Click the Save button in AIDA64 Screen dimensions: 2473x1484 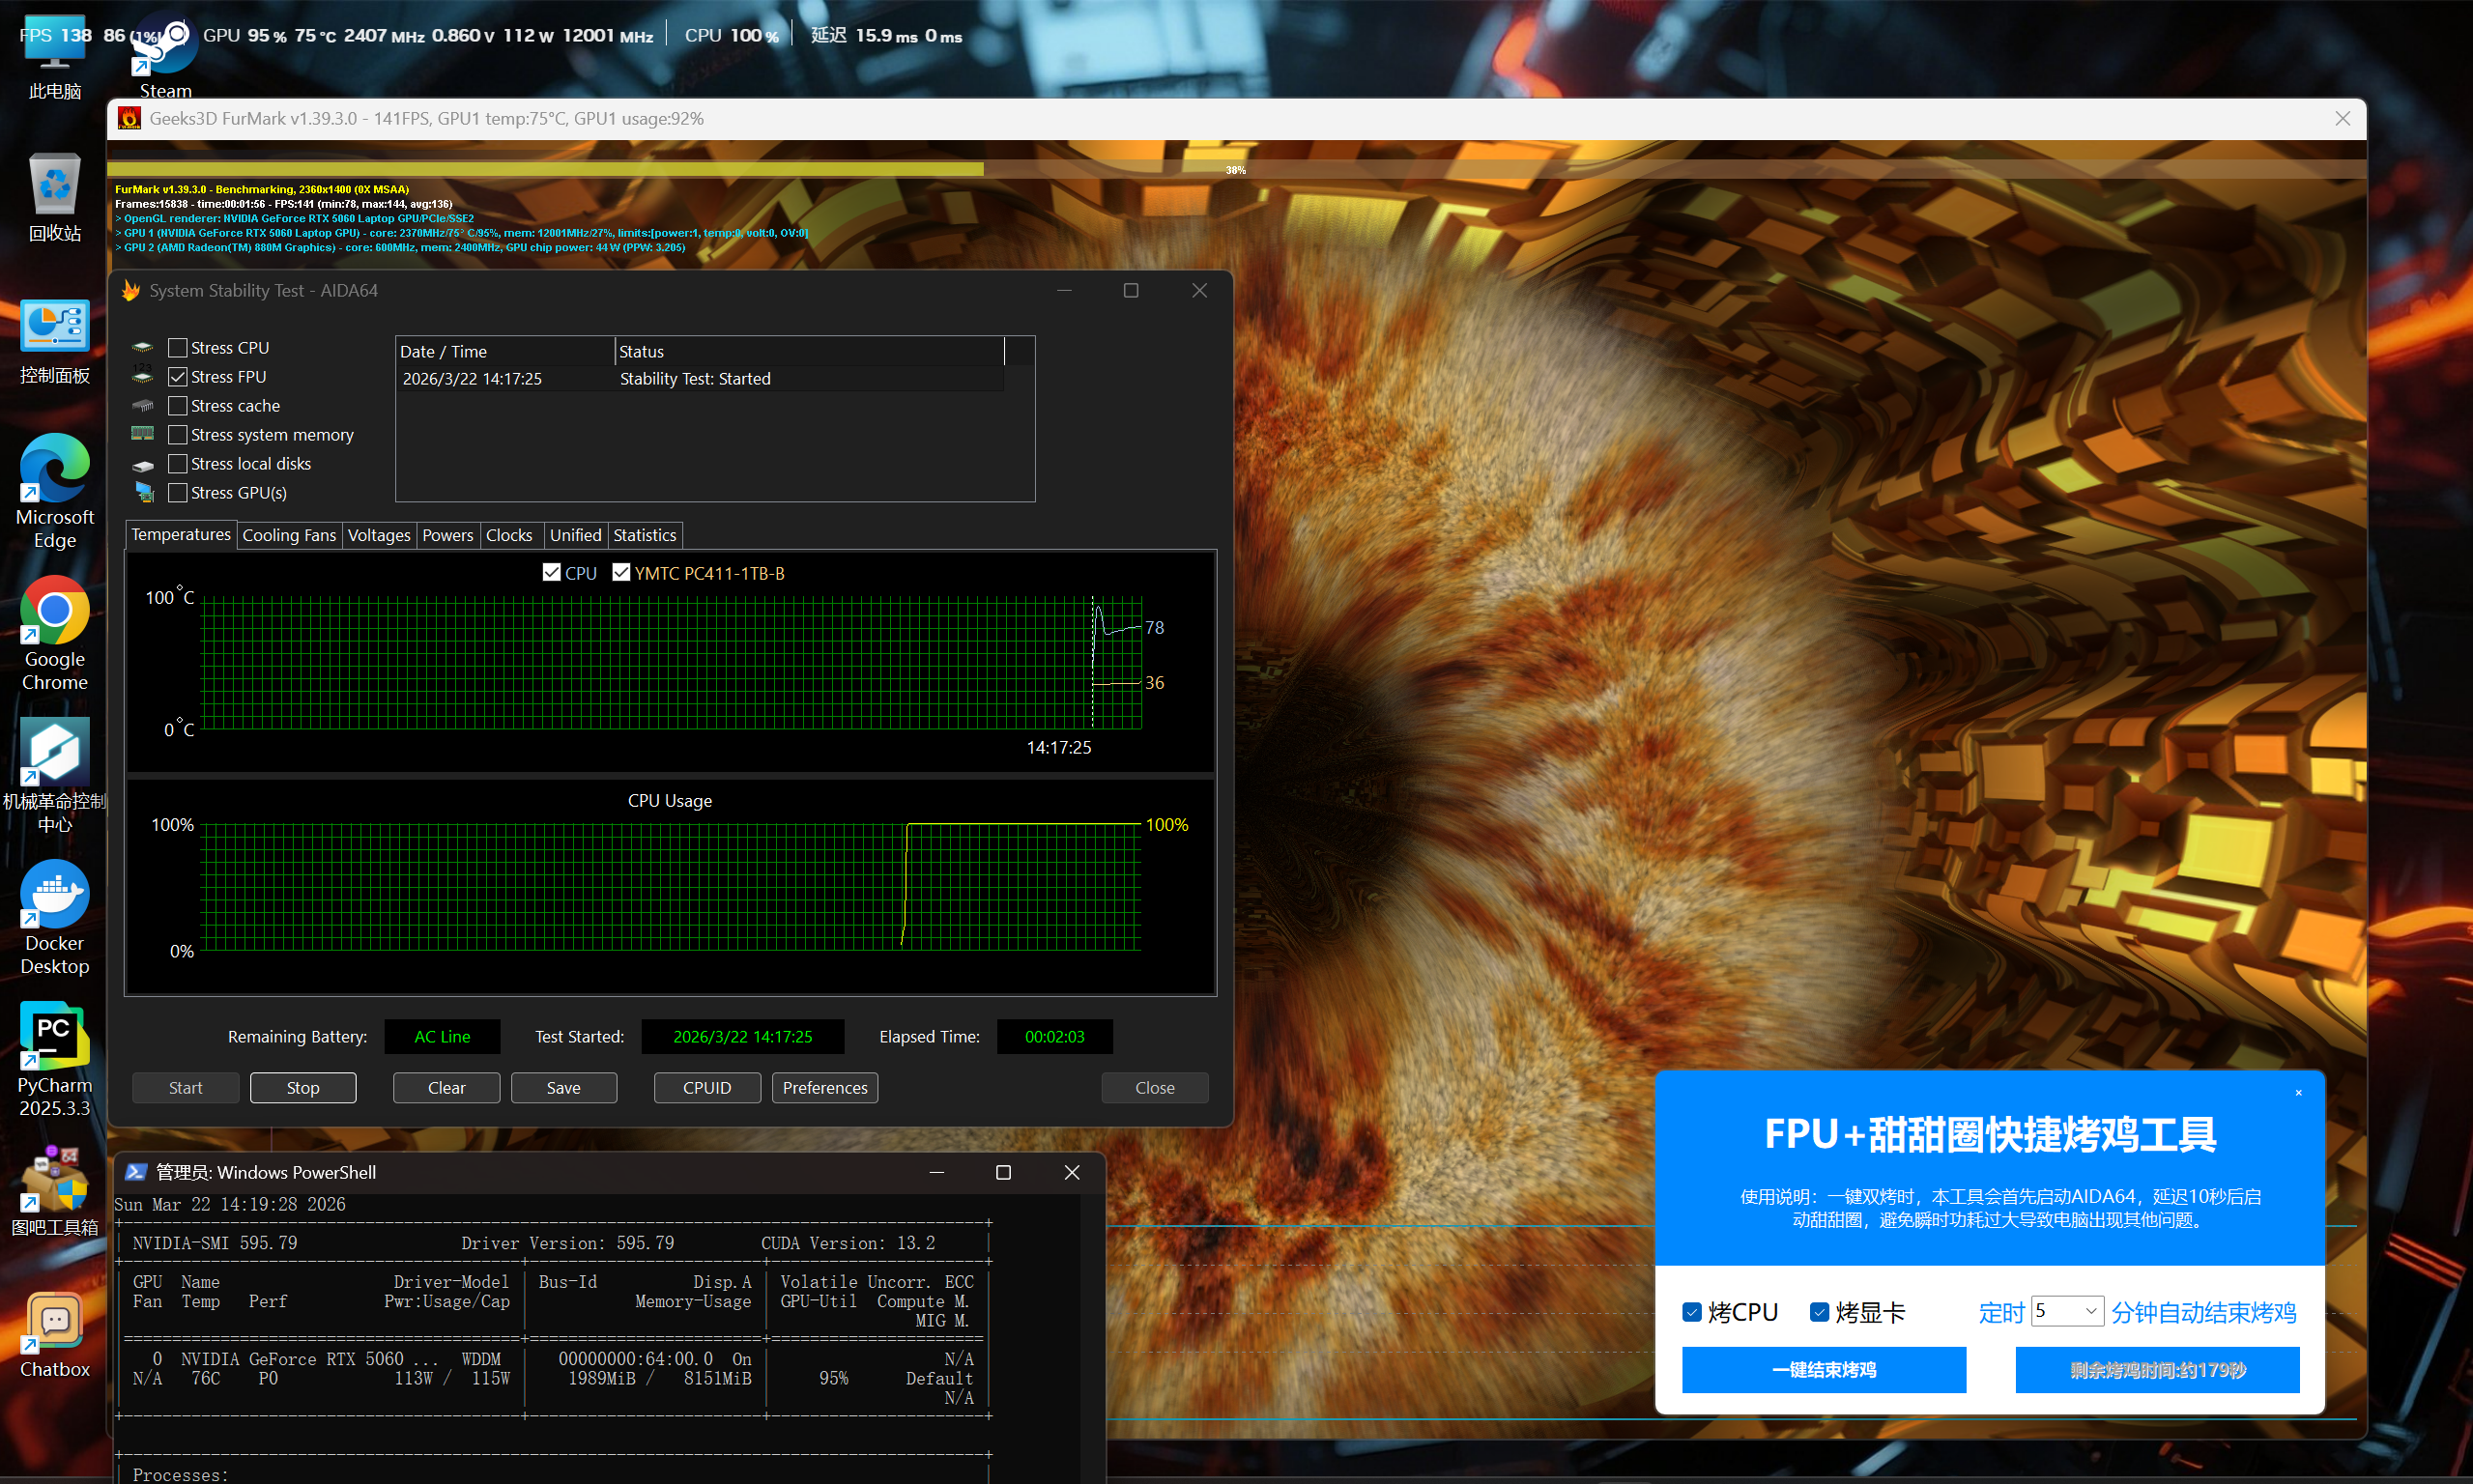(563, 1088)
